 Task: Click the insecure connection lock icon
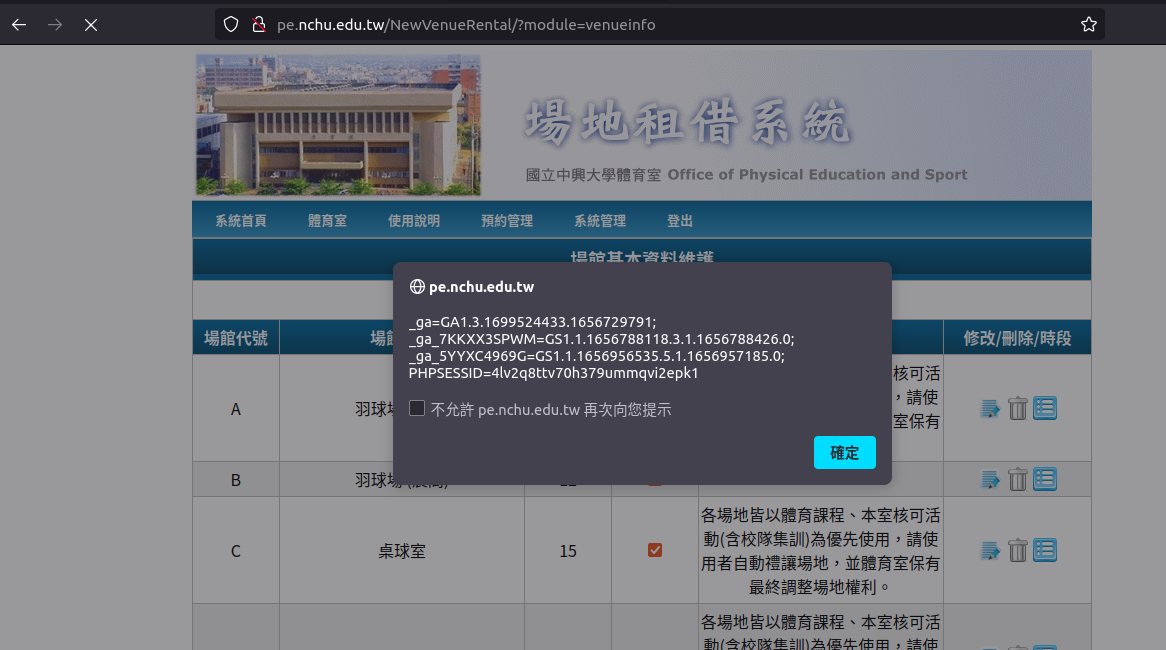click(258, 25)
